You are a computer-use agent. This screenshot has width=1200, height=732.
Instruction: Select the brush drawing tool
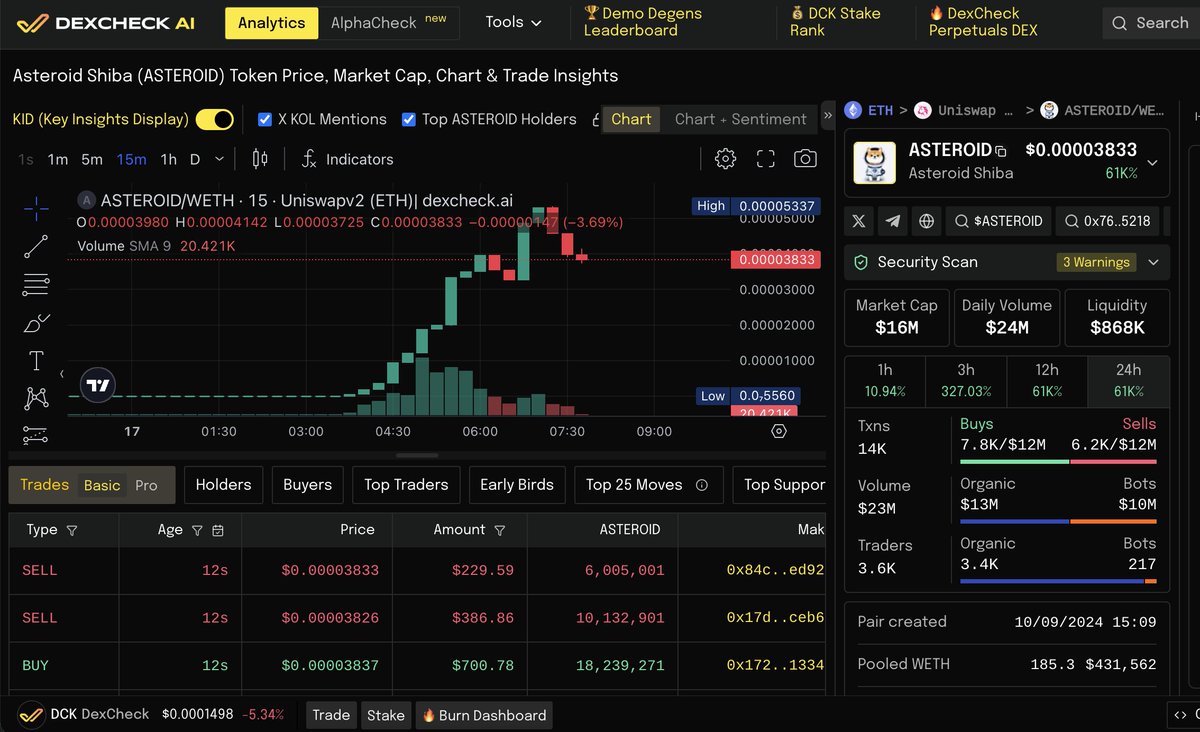[x=36, y=323]
